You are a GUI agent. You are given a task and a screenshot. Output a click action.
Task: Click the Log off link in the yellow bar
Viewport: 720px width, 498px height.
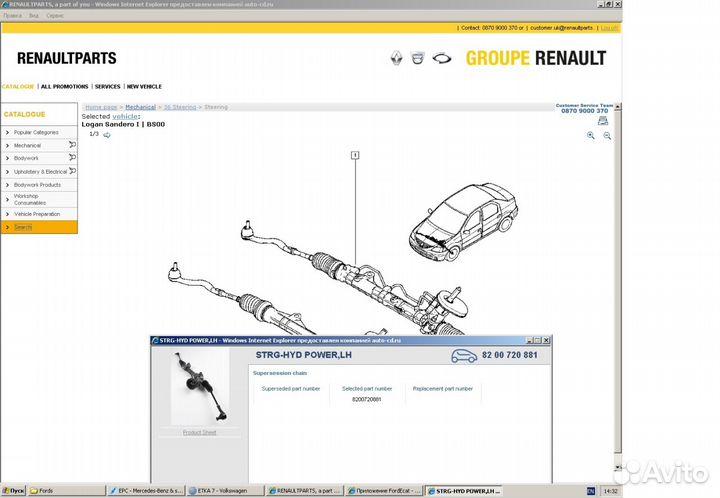coord(609,28)
